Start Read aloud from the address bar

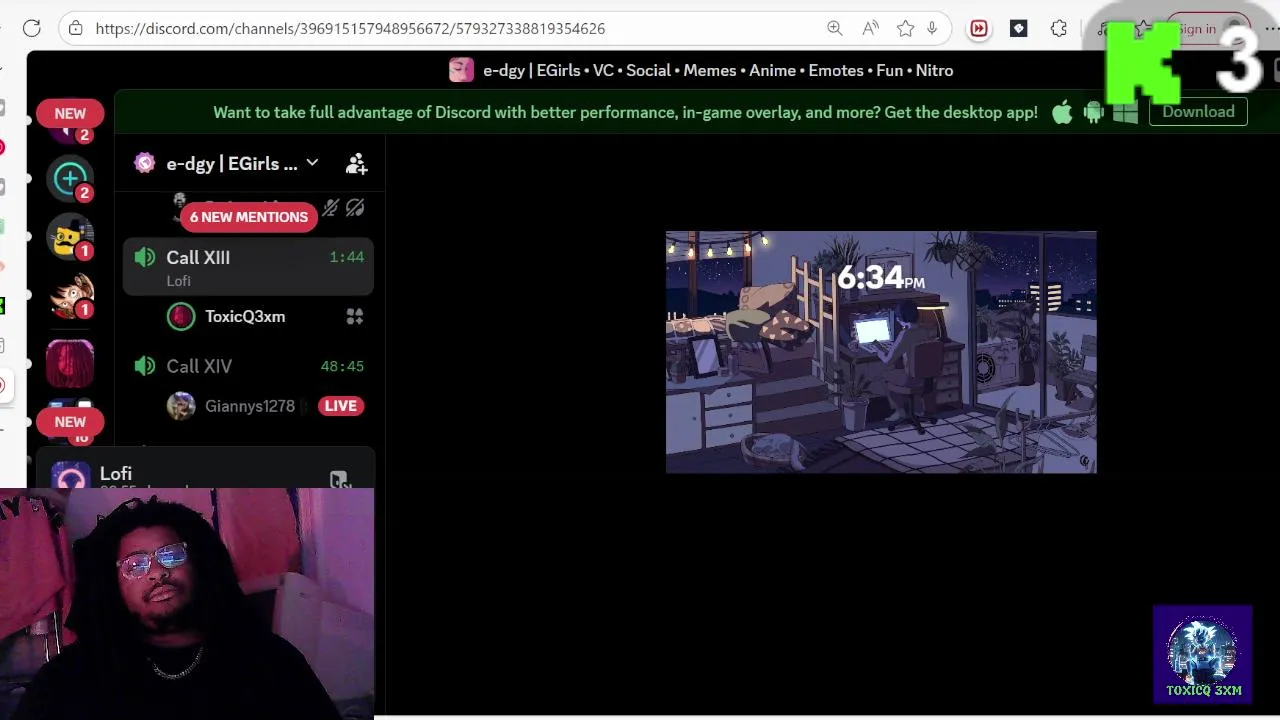(x=870, y=28)
